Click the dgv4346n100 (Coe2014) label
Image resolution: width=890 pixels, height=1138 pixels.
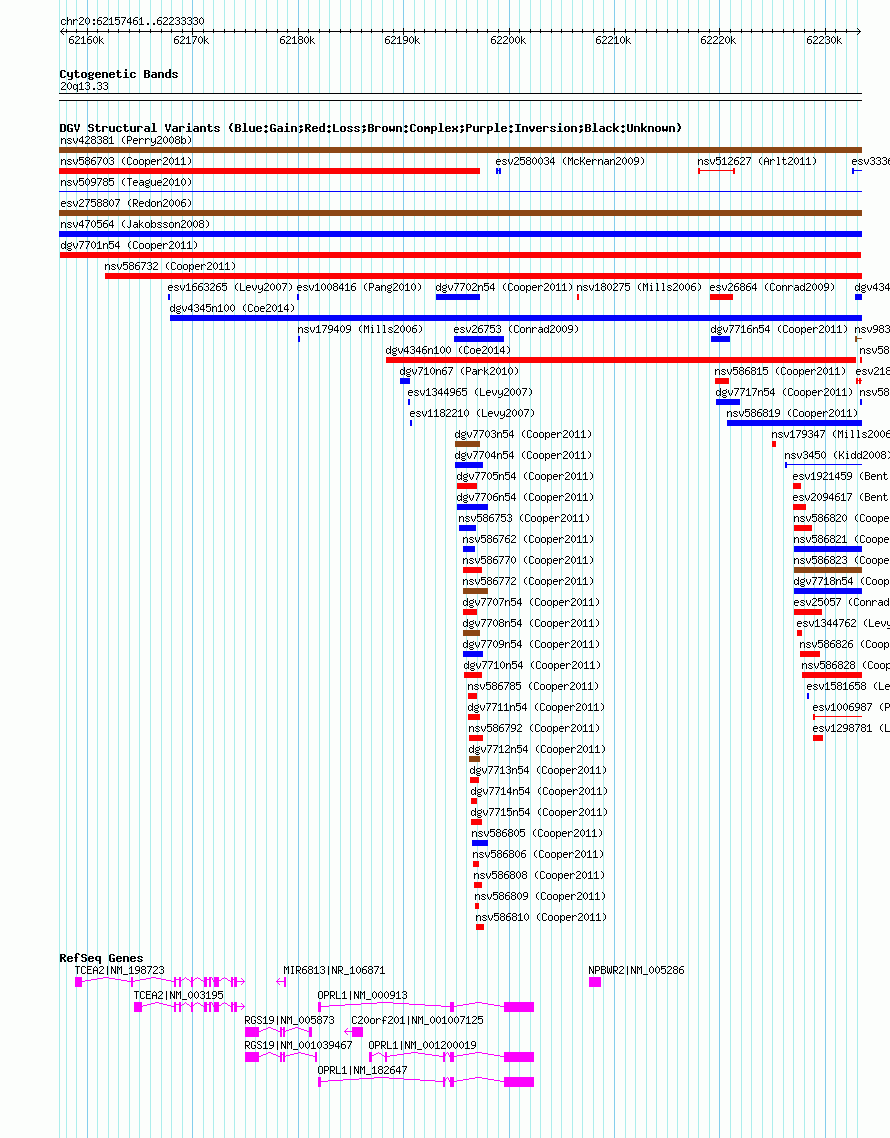point(448,351)
